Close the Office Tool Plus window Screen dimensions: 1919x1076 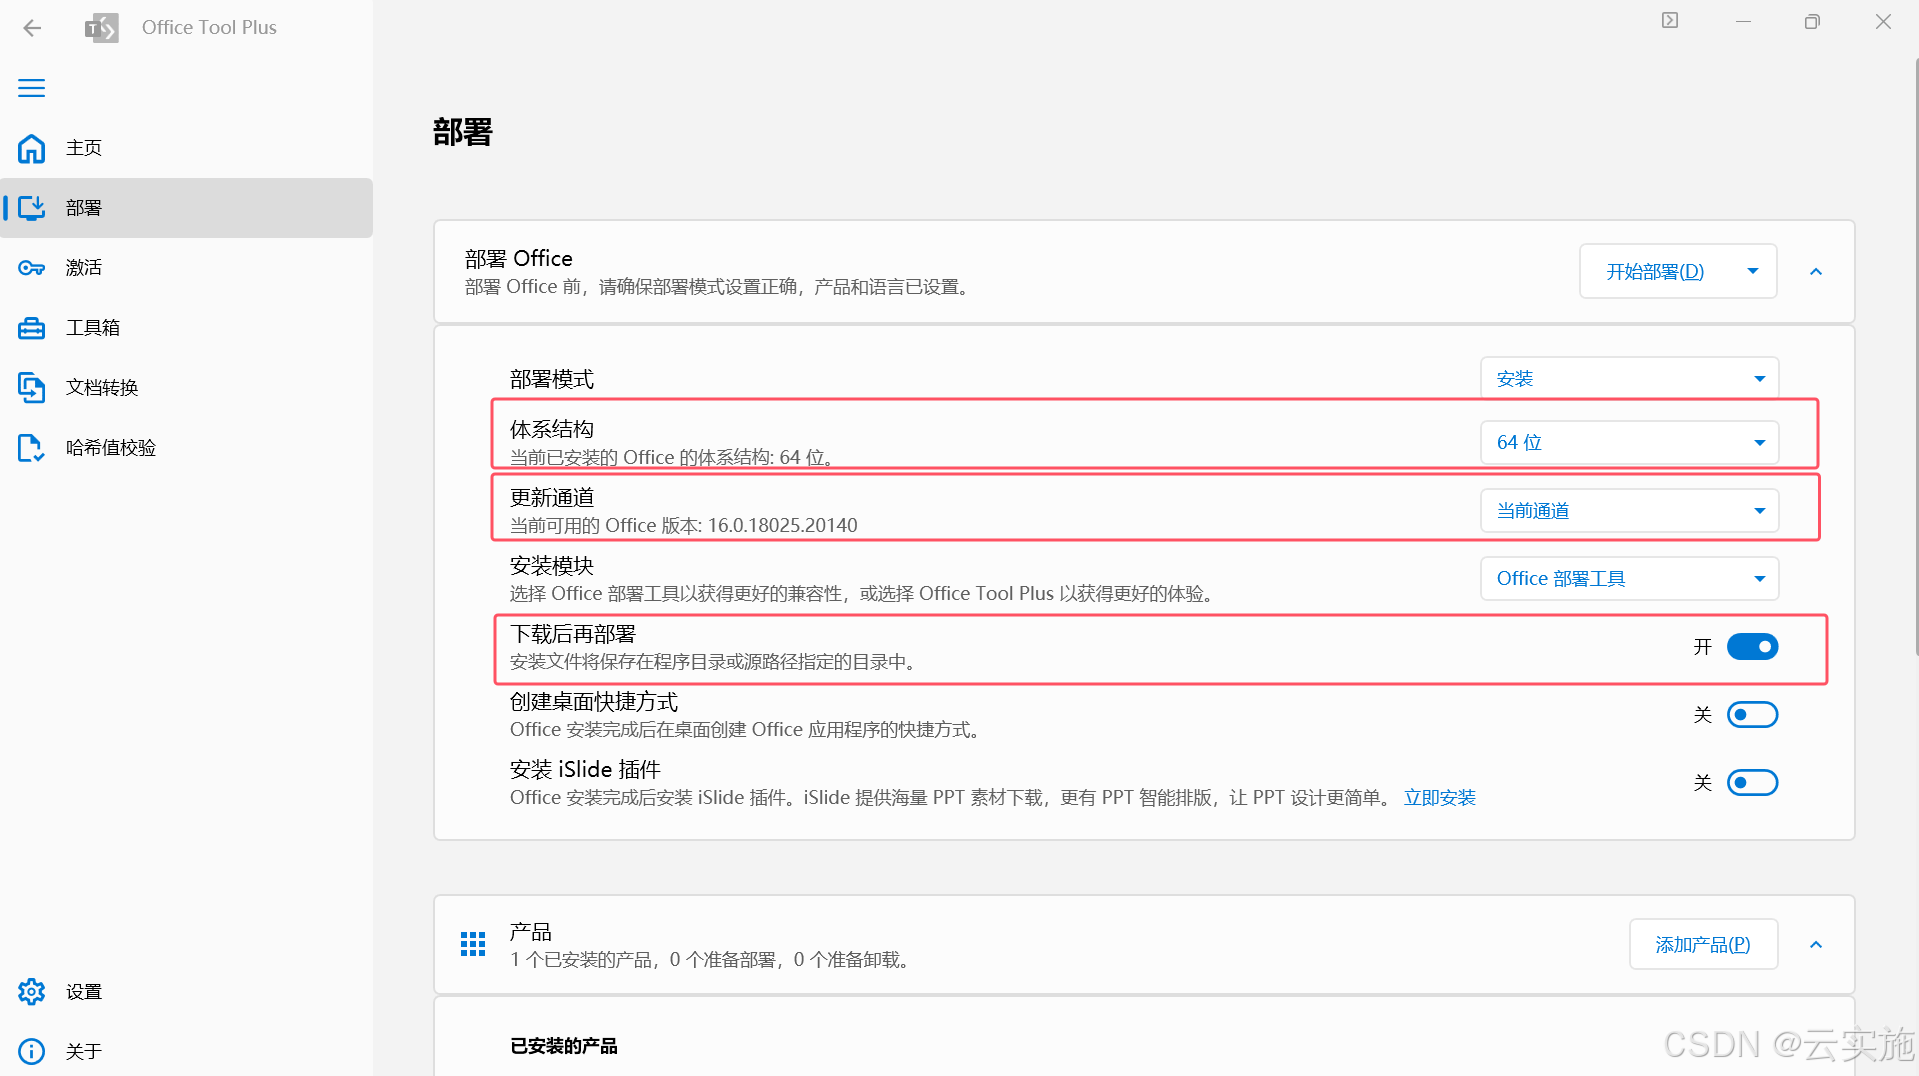[x=1883, y=21]
